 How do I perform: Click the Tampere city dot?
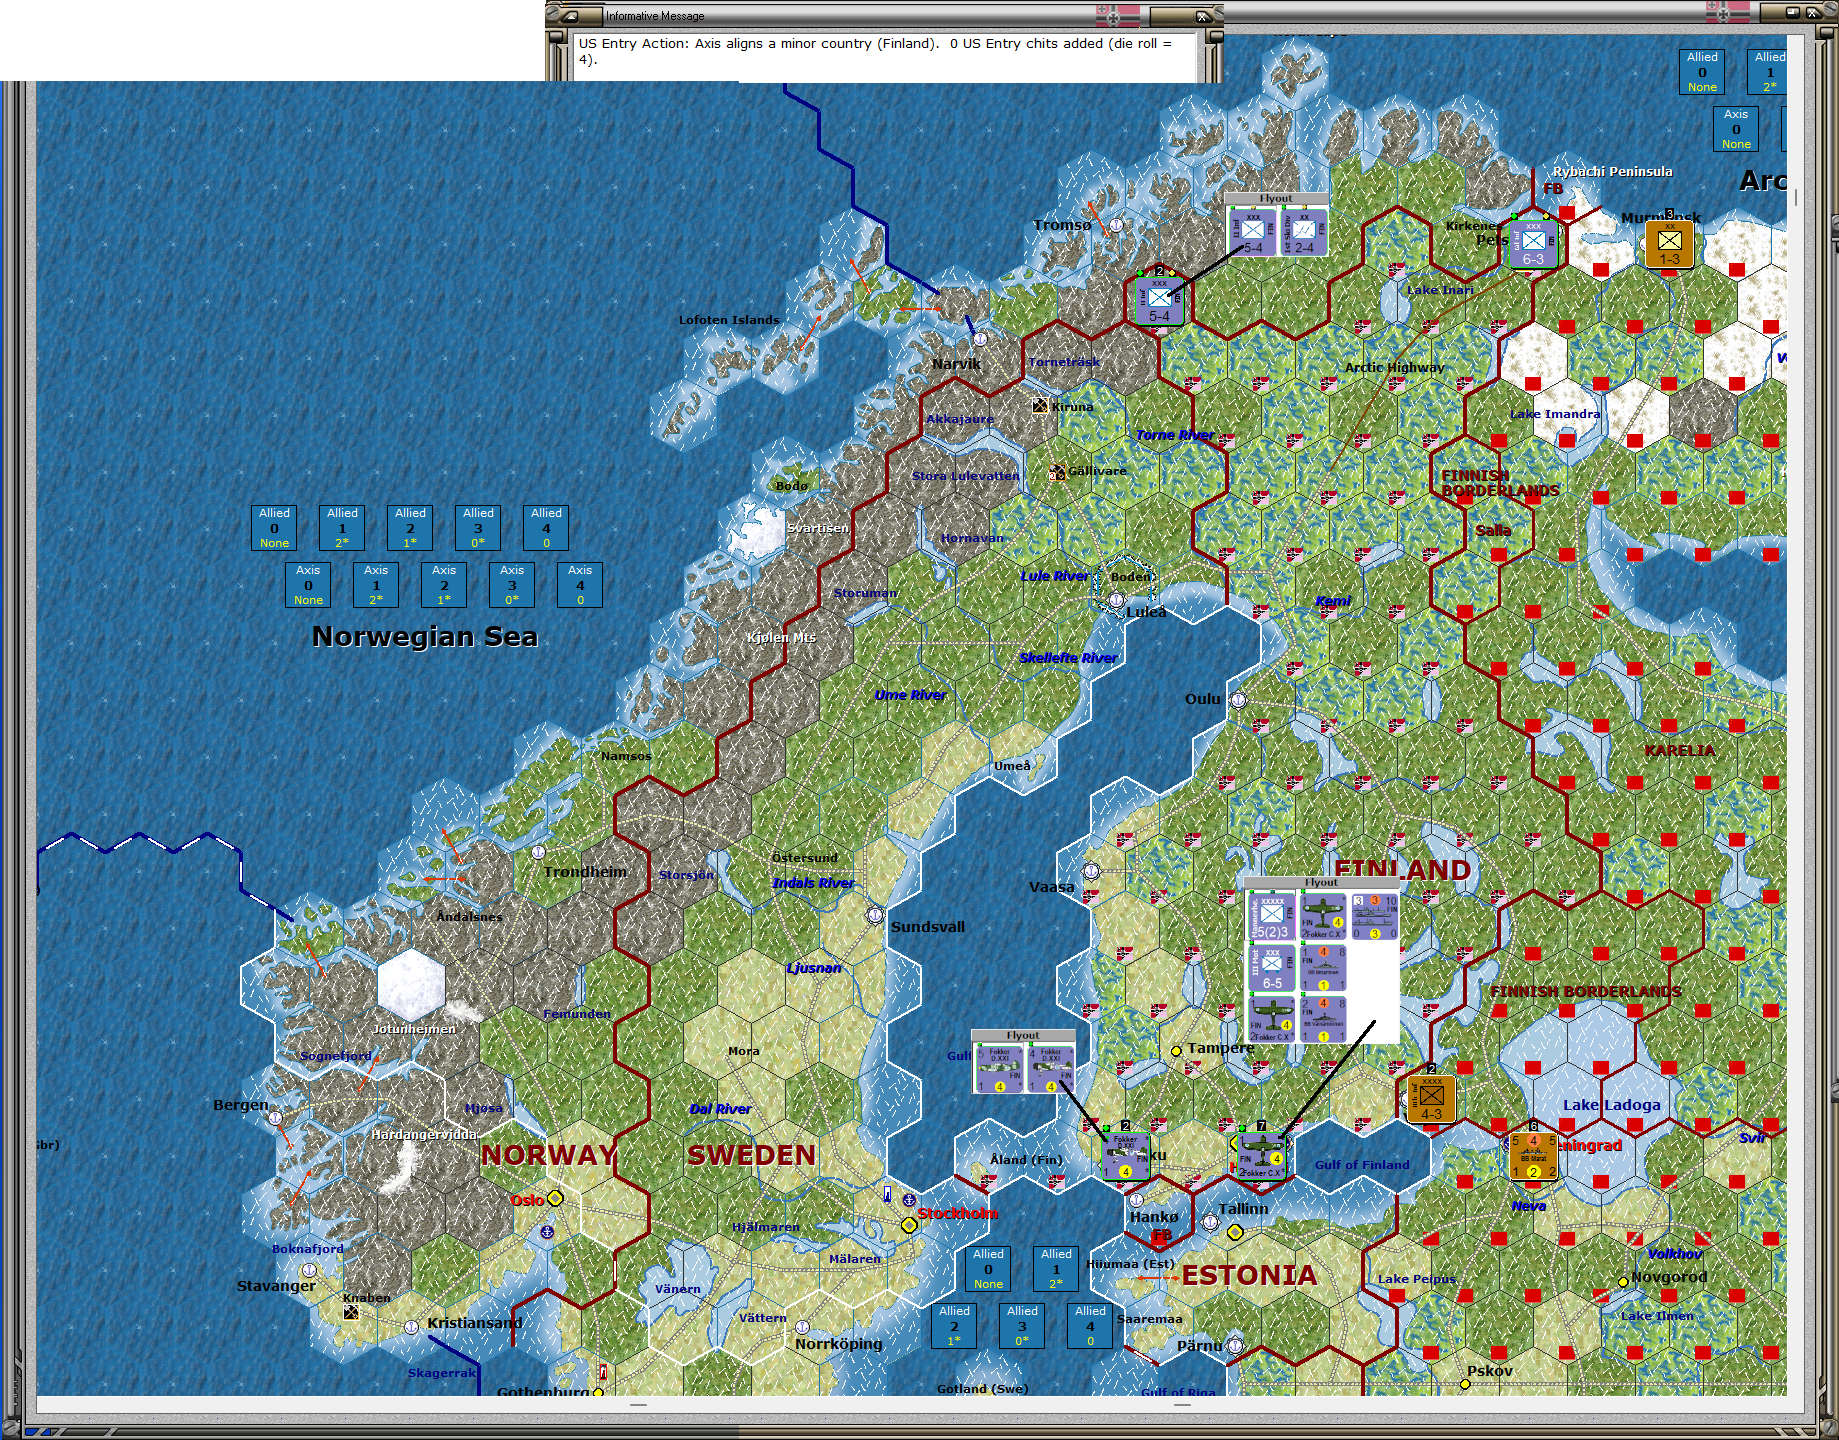tap(1177, 1051)
